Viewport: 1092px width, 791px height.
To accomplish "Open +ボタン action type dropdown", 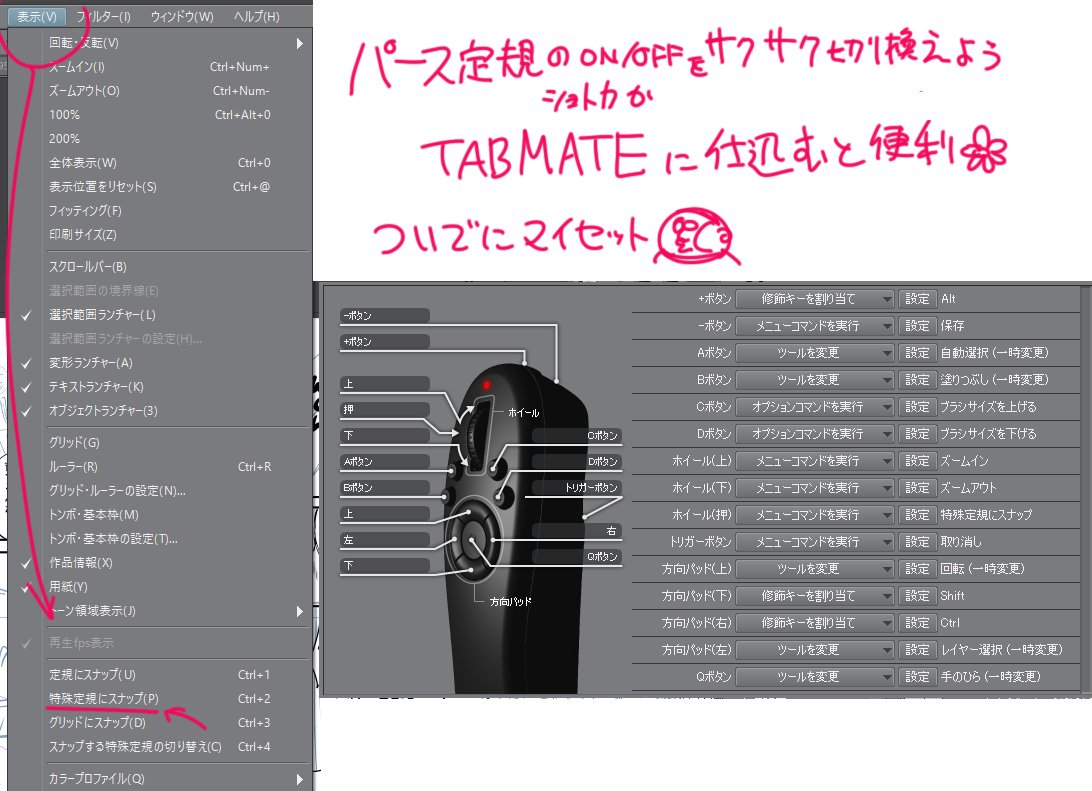I will click(x=815, y=299).
